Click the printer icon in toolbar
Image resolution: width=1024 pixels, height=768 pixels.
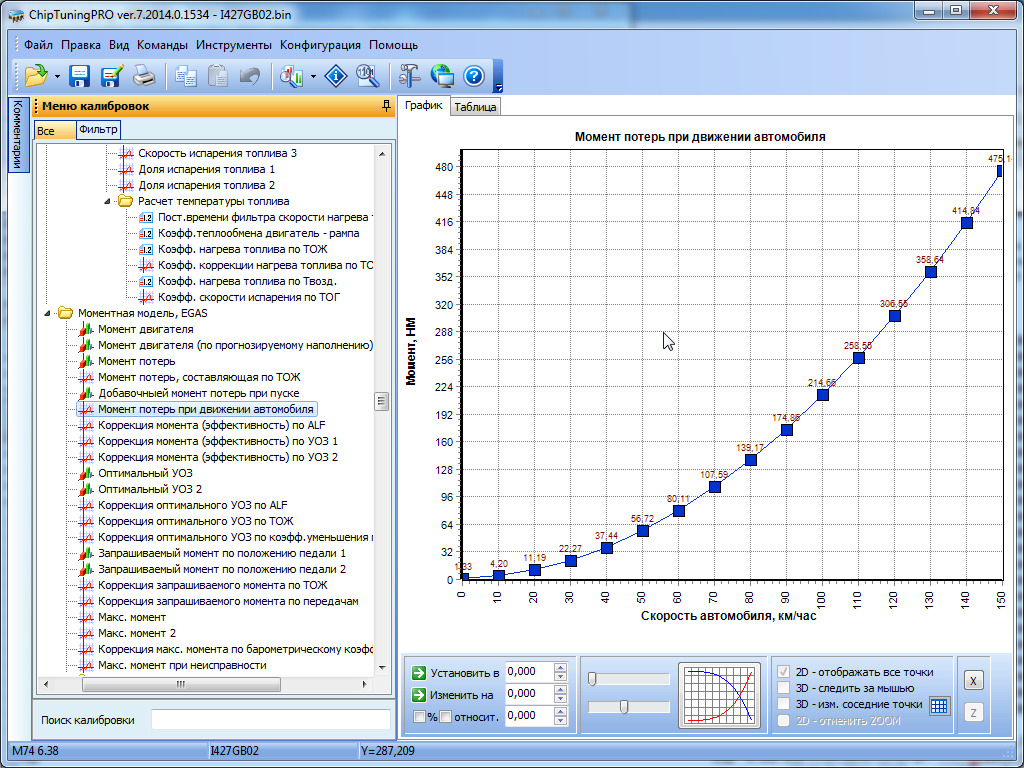tap(145, 75)
